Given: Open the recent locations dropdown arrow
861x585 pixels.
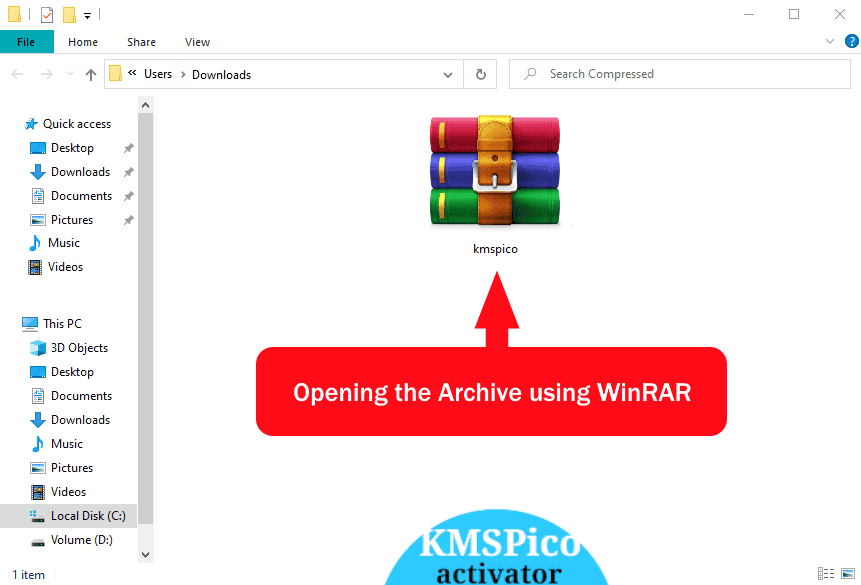Looking at the screenshot, I should tap(70, 74).
